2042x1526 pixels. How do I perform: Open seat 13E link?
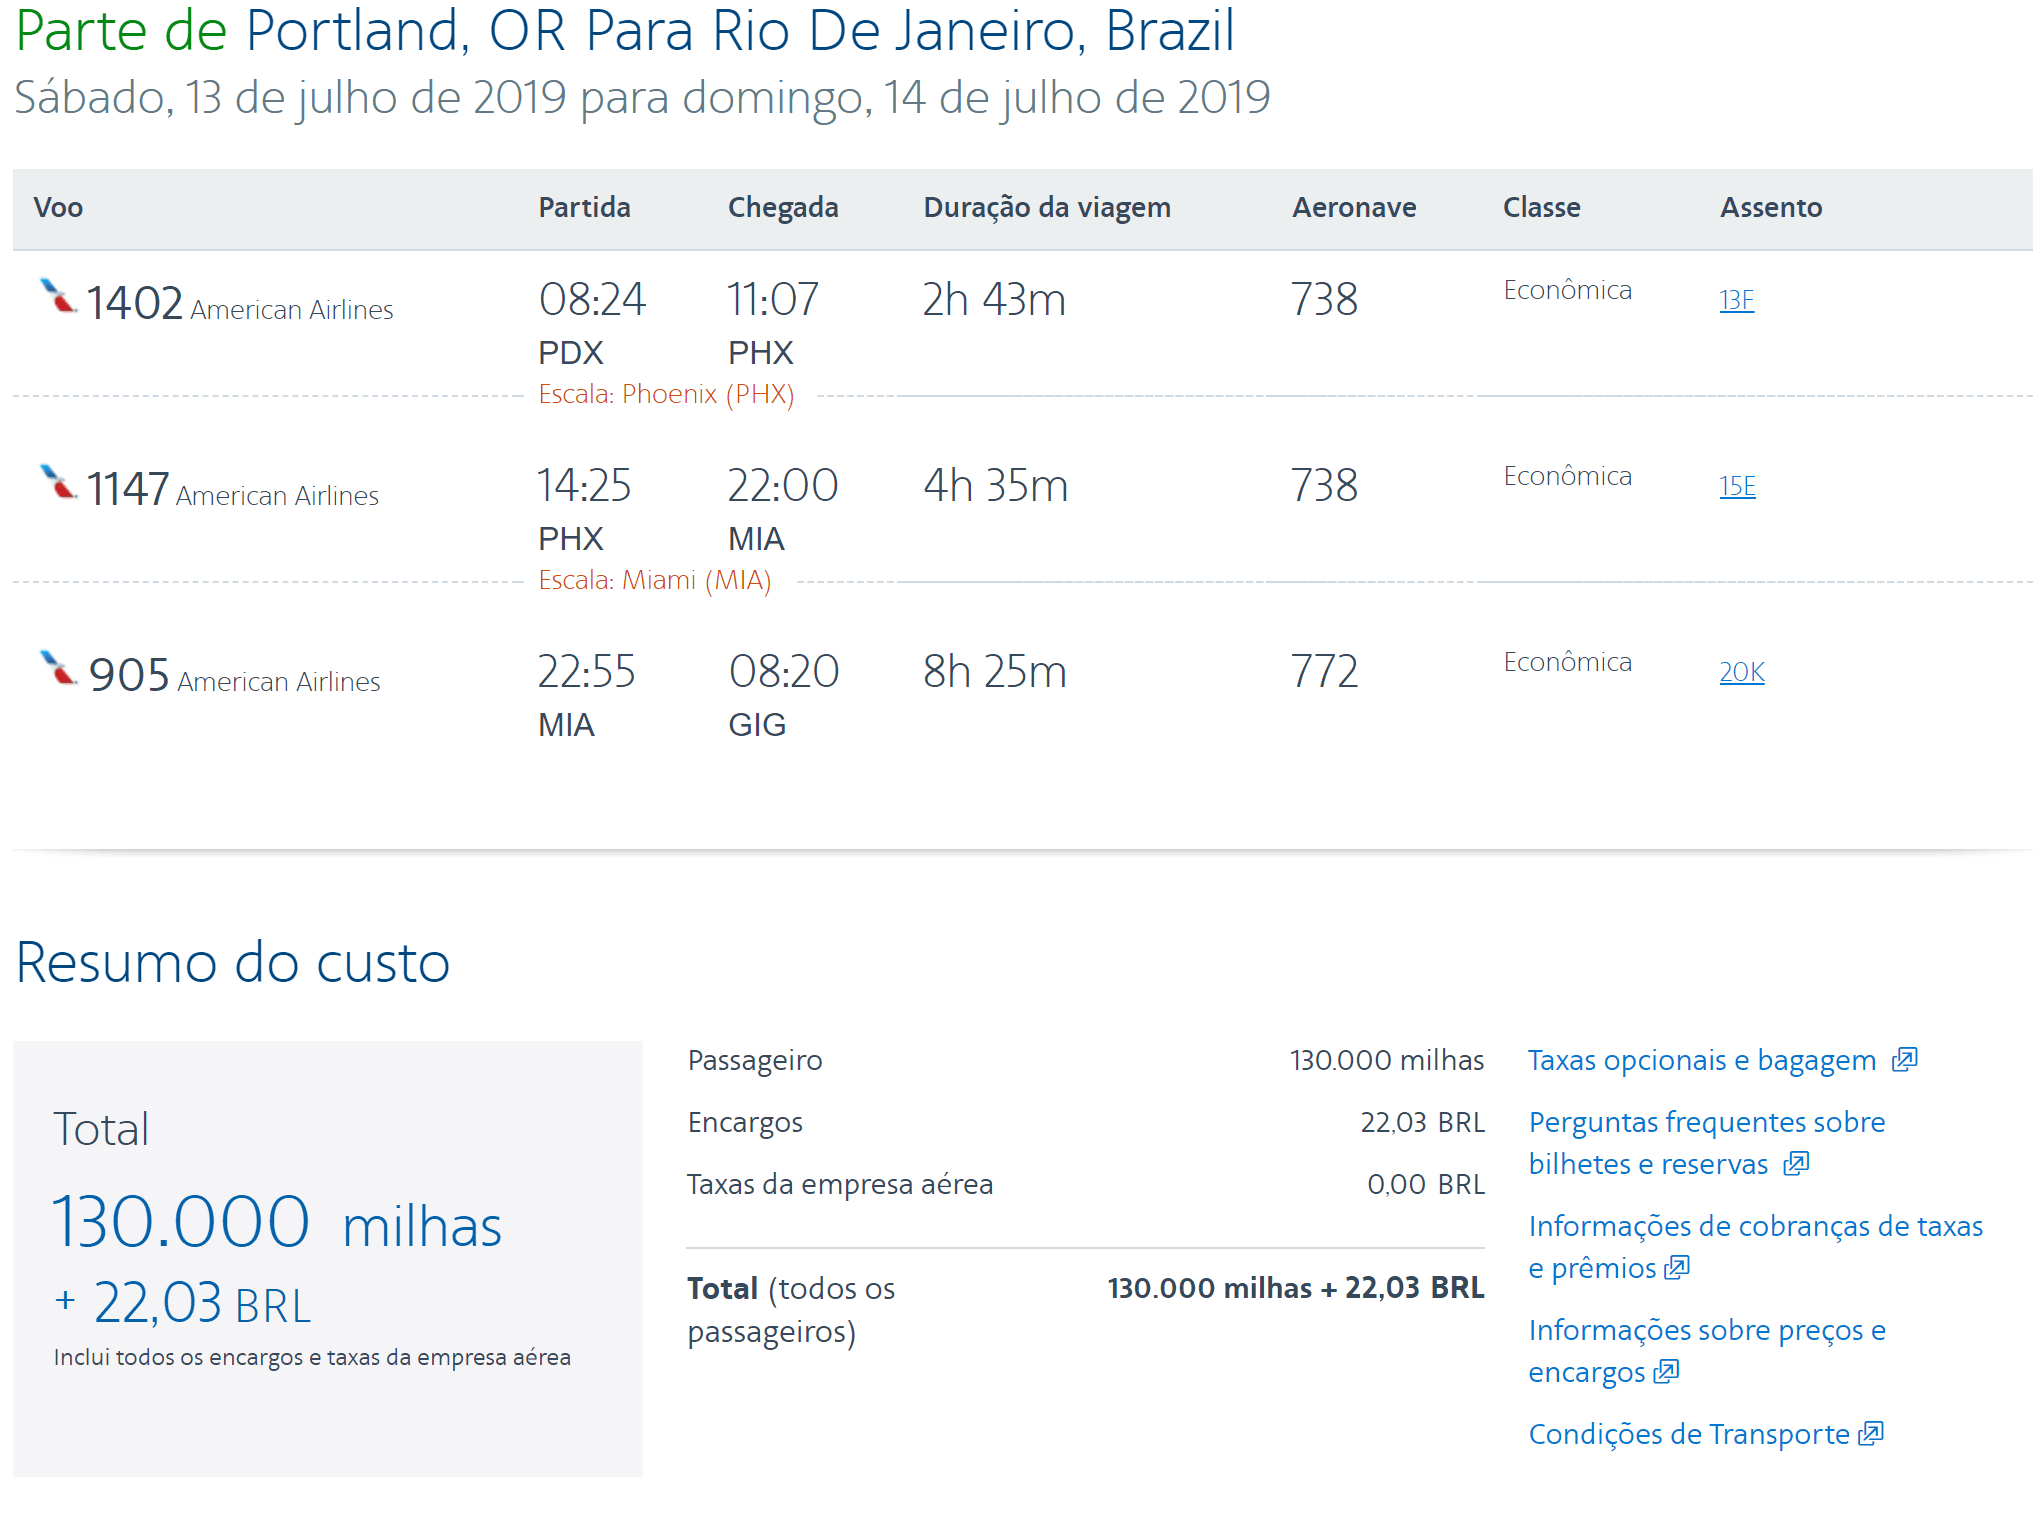click(1737, 300)
